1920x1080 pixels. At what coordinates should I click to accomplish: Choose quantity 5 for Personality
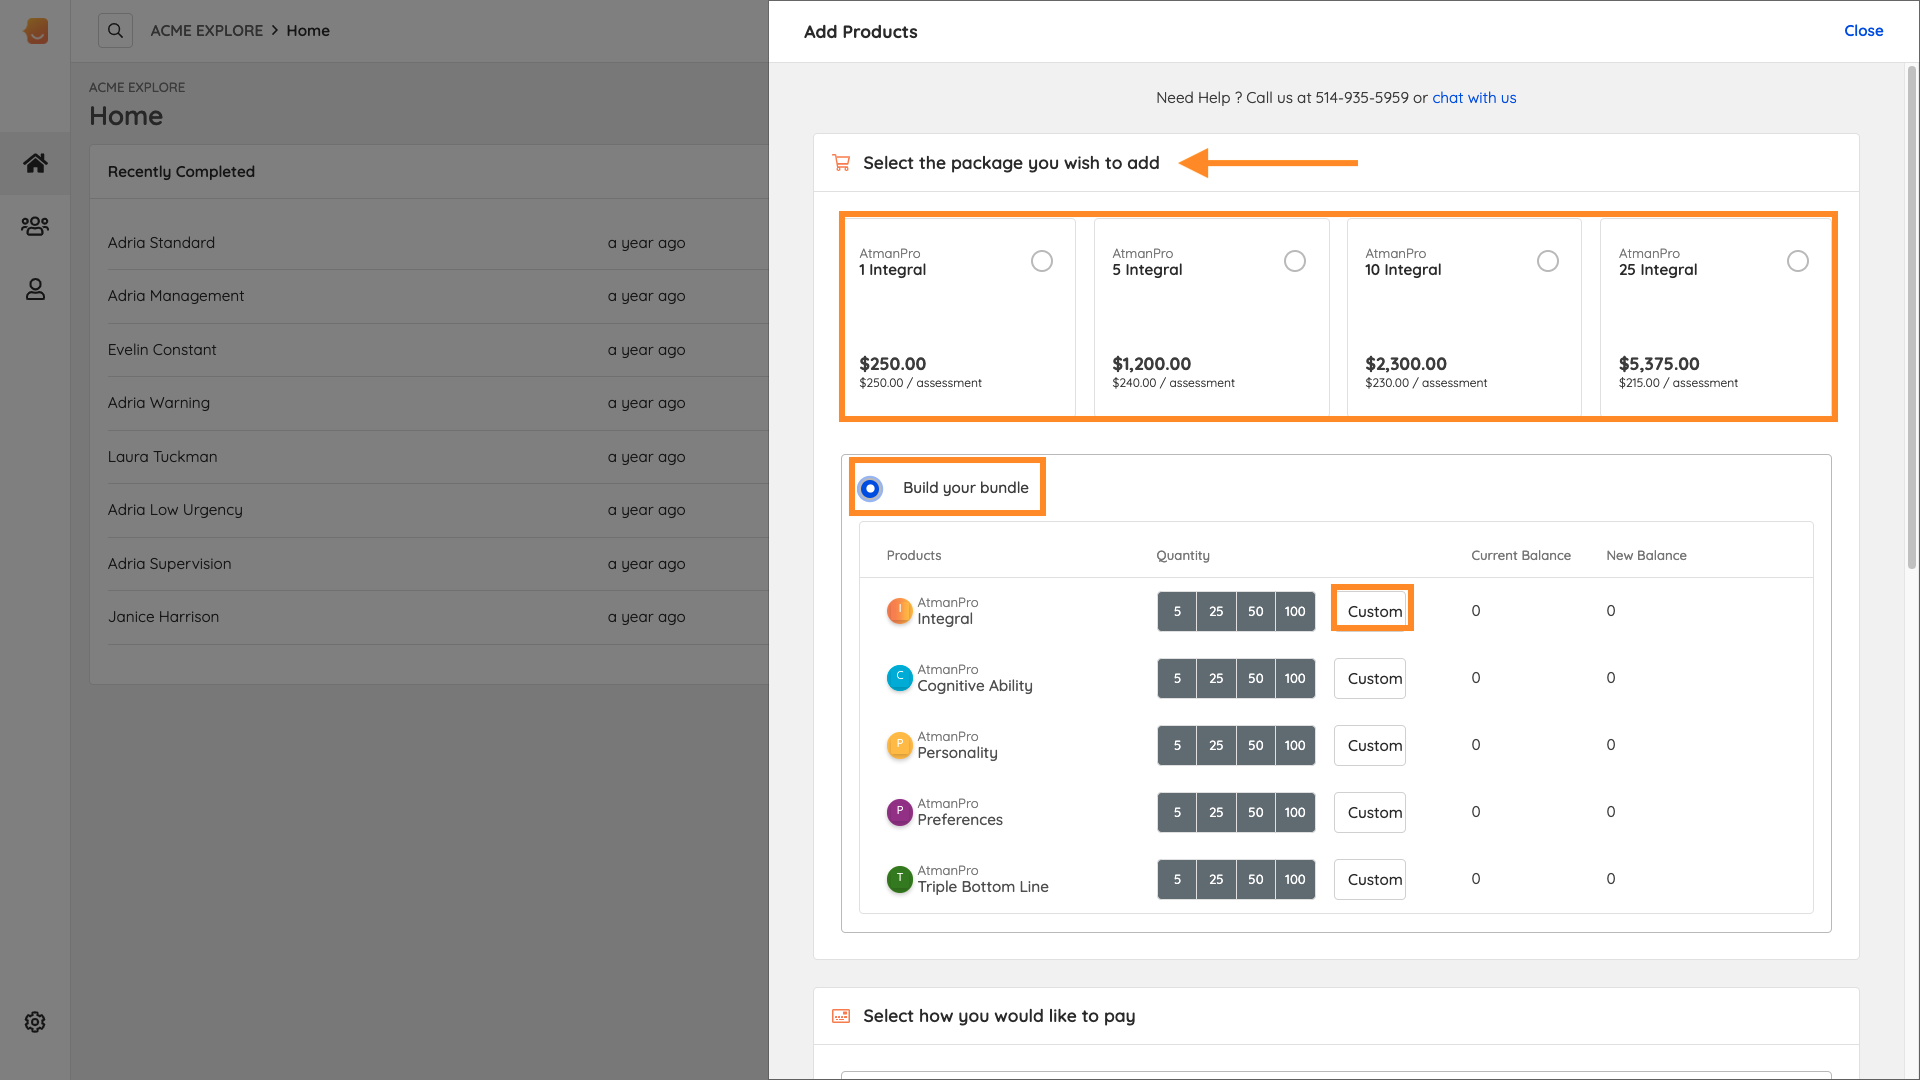click(x=1177, y=745)
